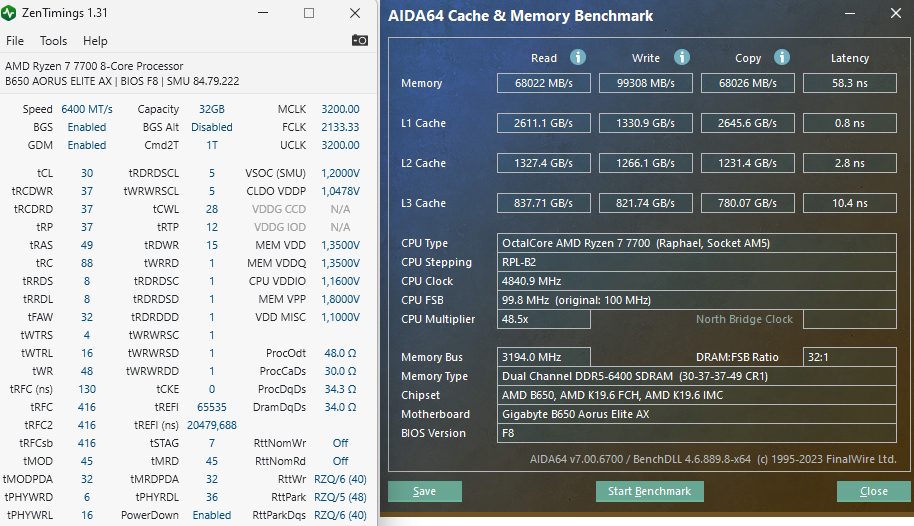This screenshot has width=914, height=526.
Task: Click Memory Write value 99308 MB/s
Action: 646,83
